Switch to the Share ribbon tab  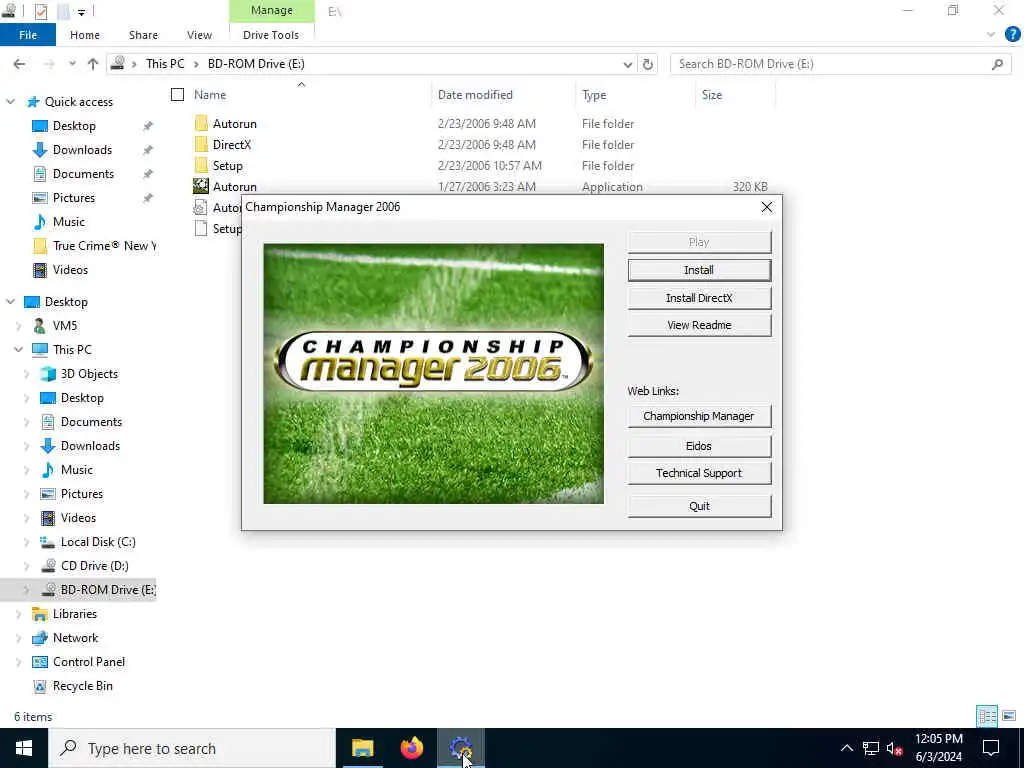click(x=143, y=35)
